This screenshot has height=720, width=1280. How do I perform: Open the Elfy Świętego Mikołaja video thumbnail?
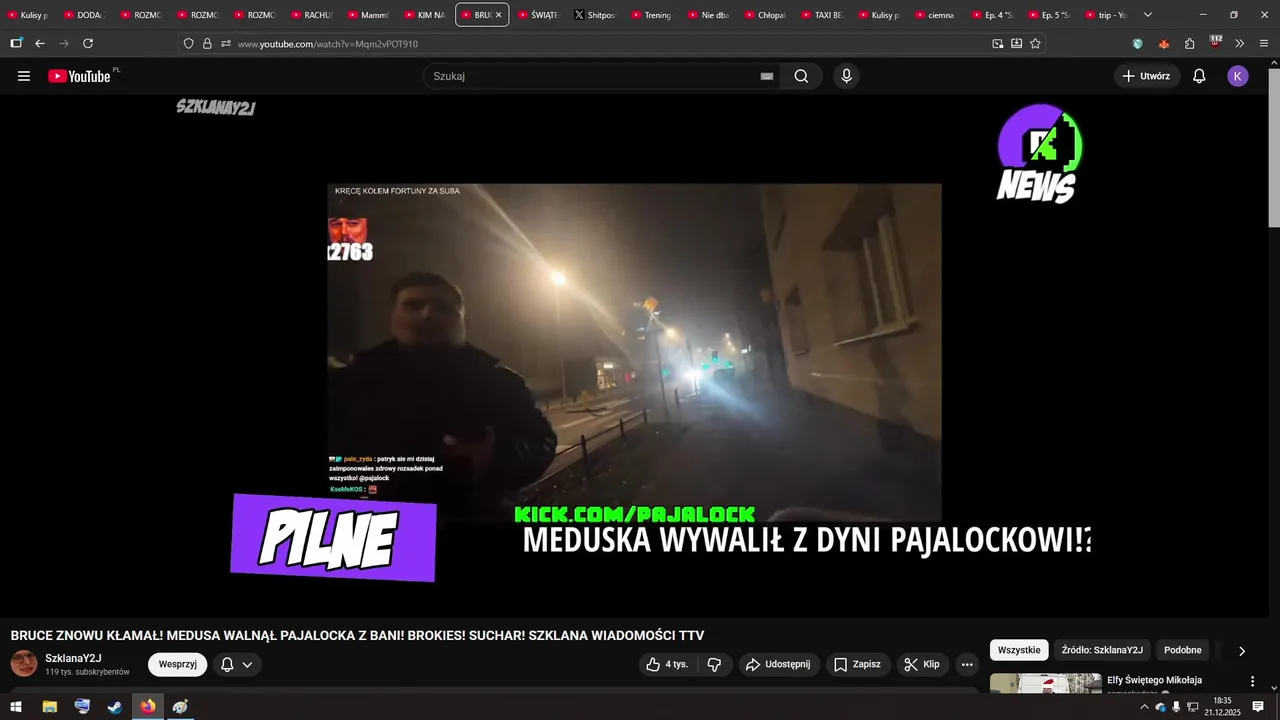pos(1045,684)
